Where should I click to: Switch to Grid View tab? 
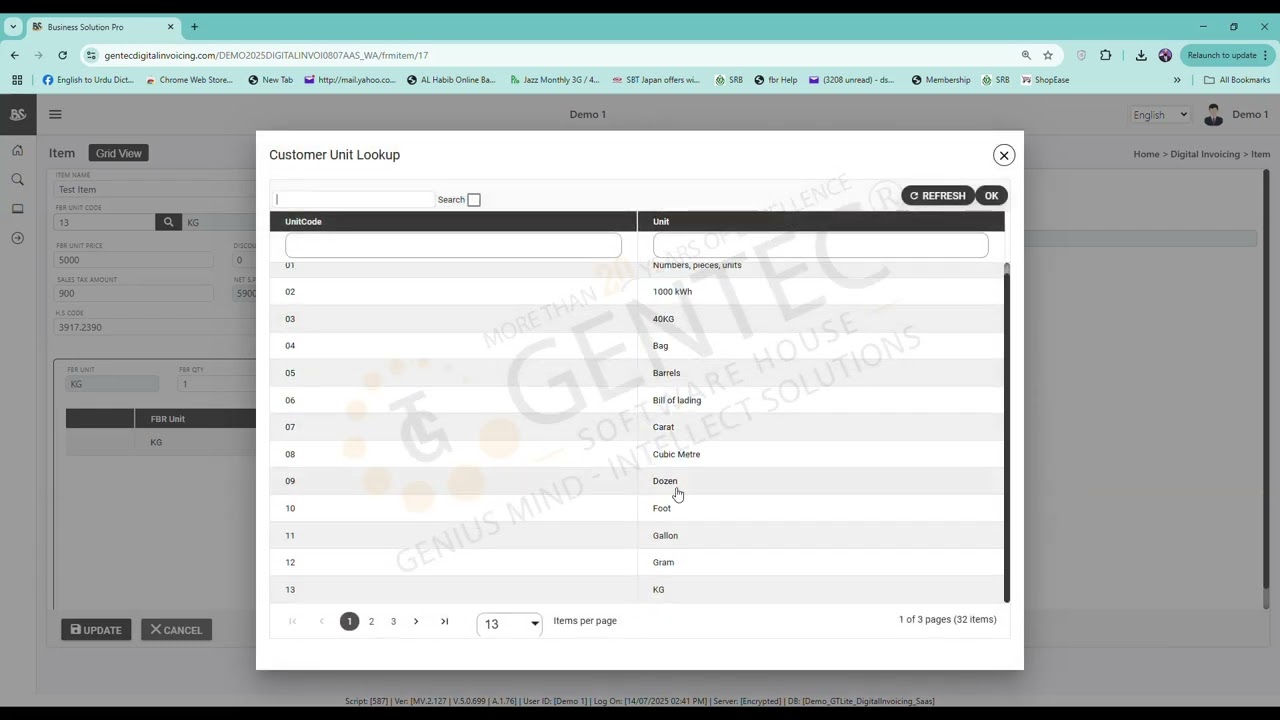(119, 153)
